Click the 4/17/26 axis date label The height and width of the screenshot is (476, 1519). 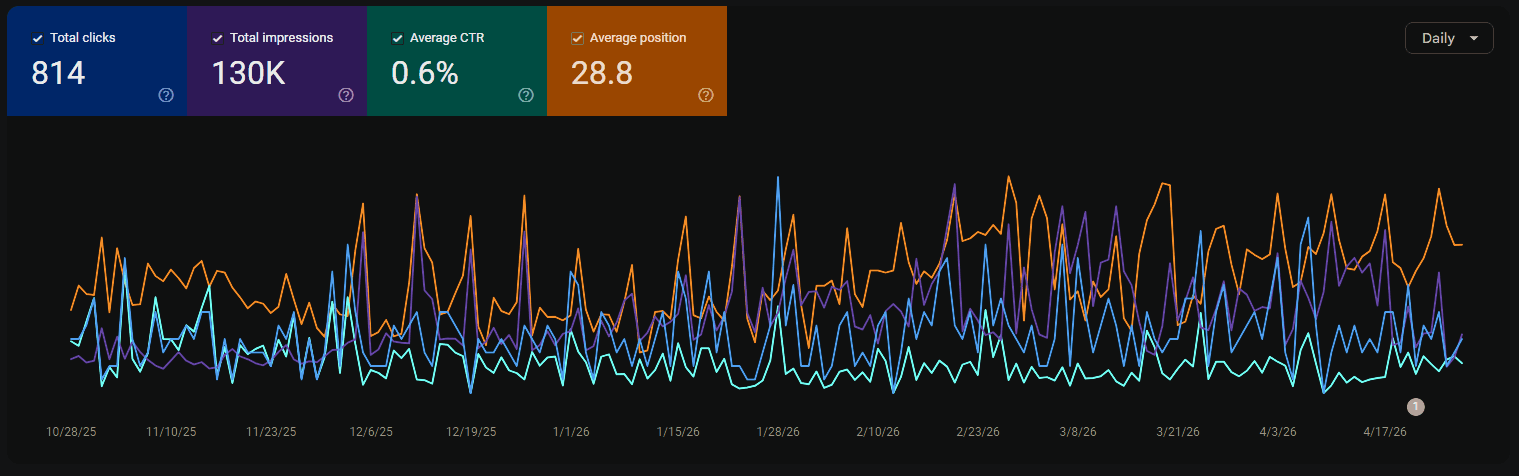(1385, 432)
